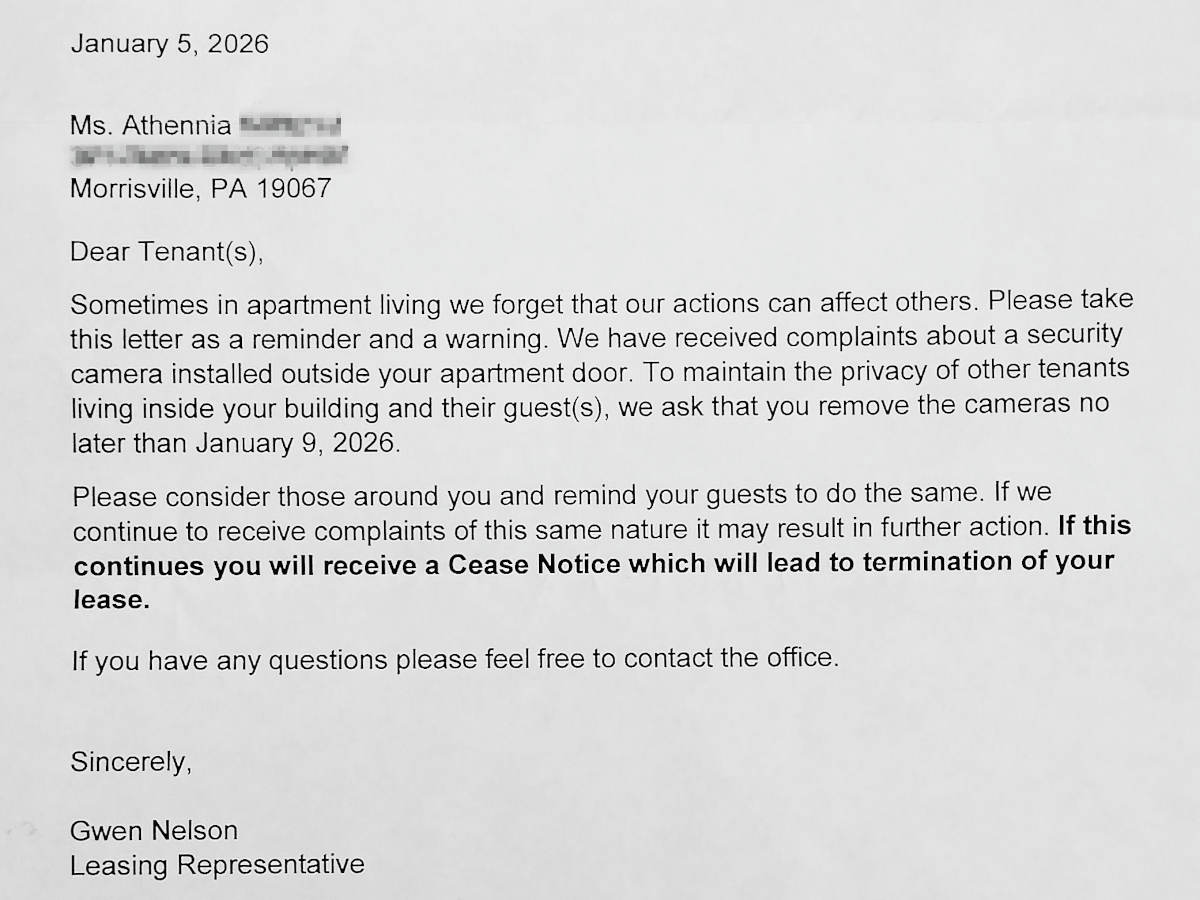Click the deadline date January 9, 2026
This screenshot has width=1200, height=900.
[297, 443]
